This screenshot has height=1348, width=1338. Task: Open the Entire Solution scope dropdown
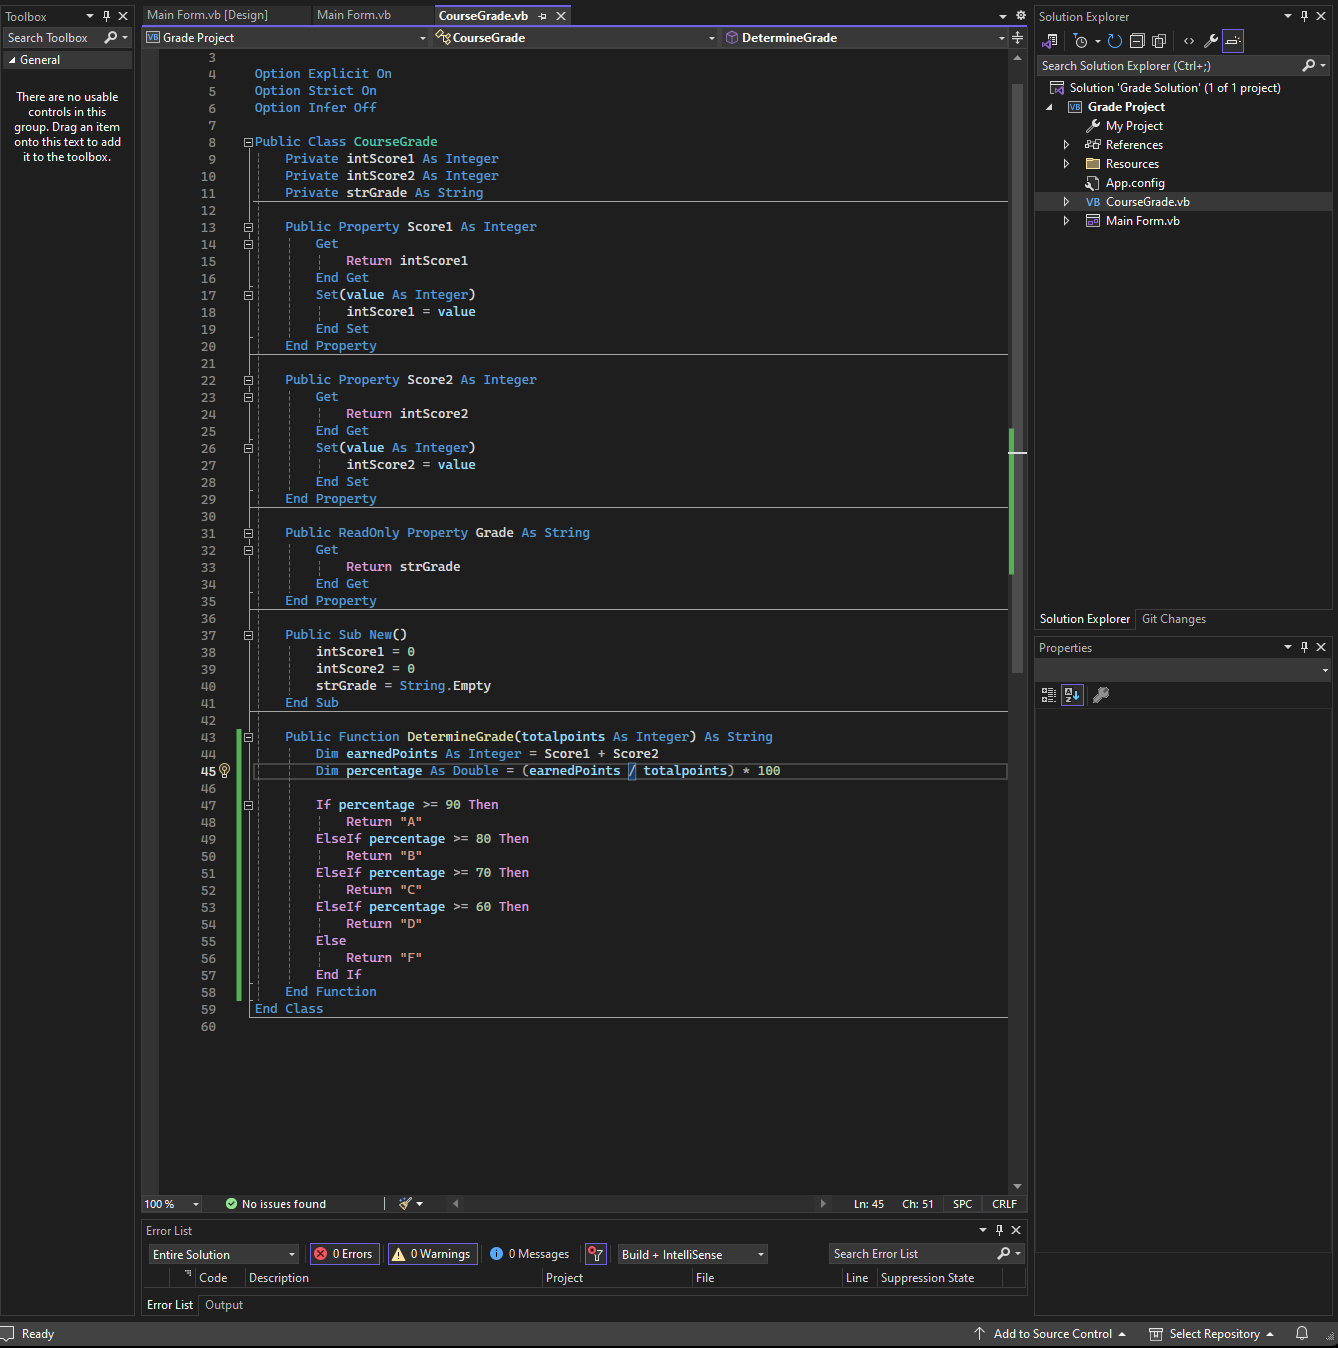point(224,1254)
